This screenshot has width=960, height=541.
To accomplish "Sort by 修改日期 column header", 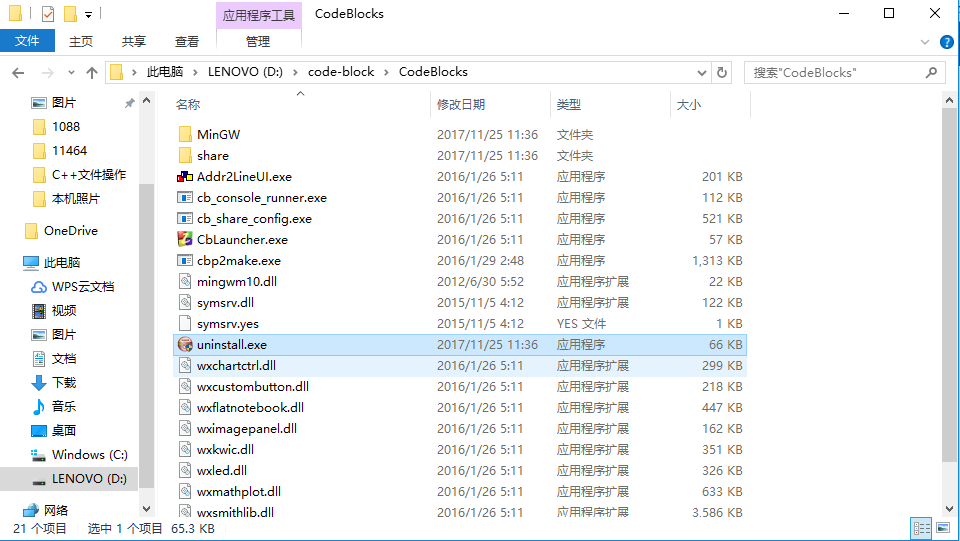I will pos(461,105).
